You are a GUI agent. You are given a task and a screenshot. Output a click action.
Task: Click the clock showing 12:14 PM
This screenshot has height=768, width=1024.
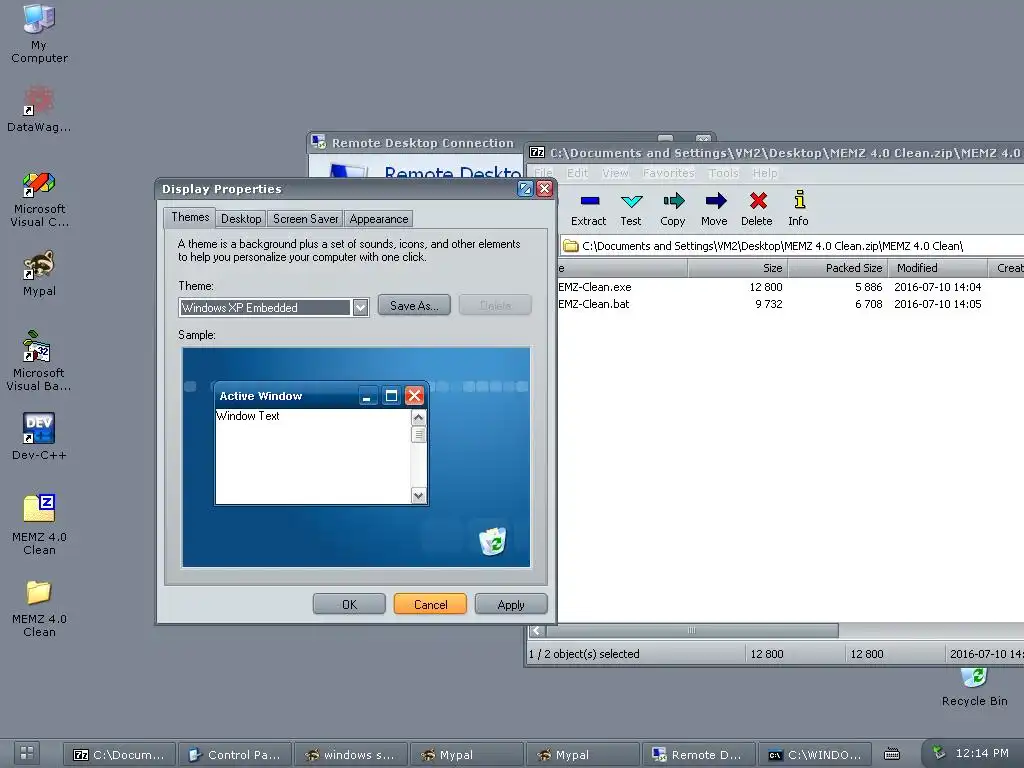pyautogui.click(x=982, y=753)
